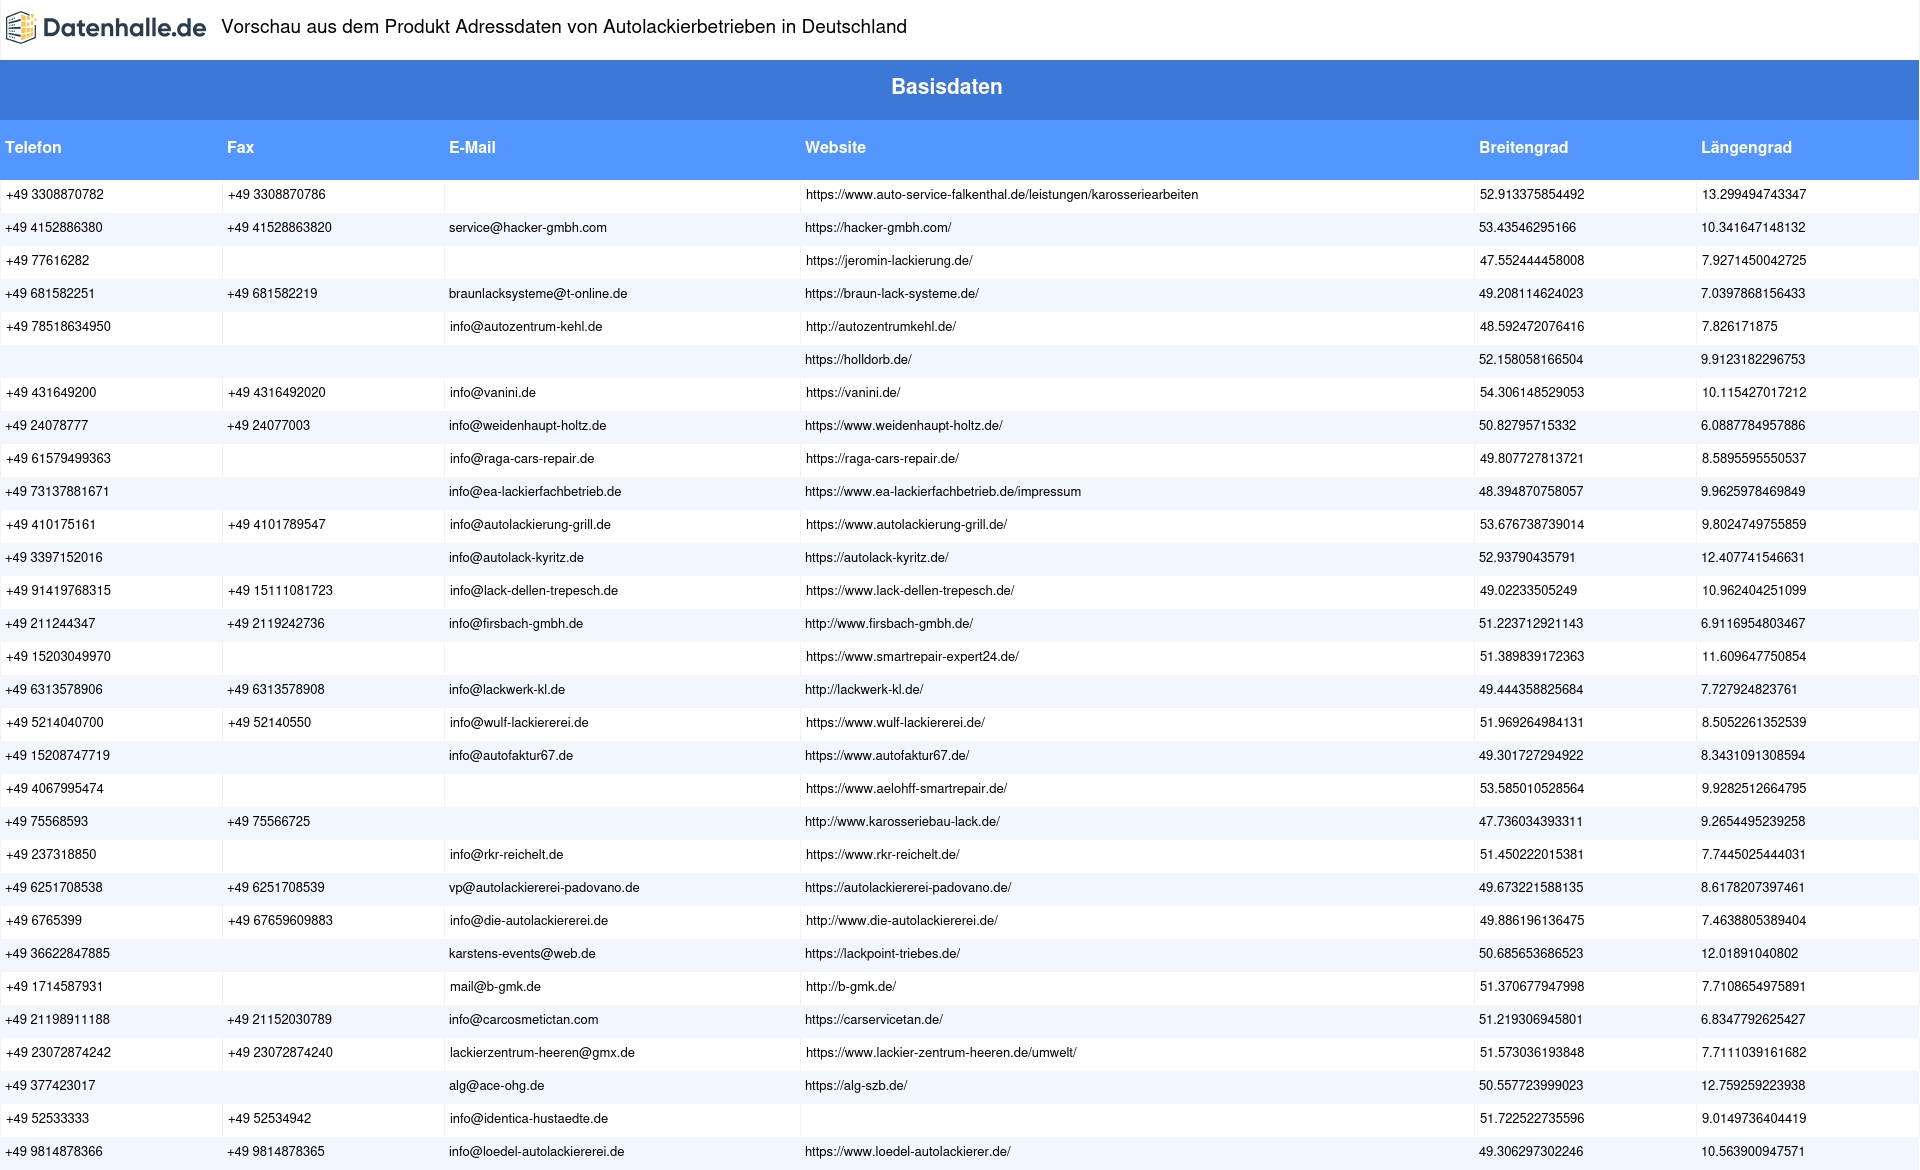Screen dimensions: 1920x1170
Task: Click the Fax column header
Action: coord(240,147)
